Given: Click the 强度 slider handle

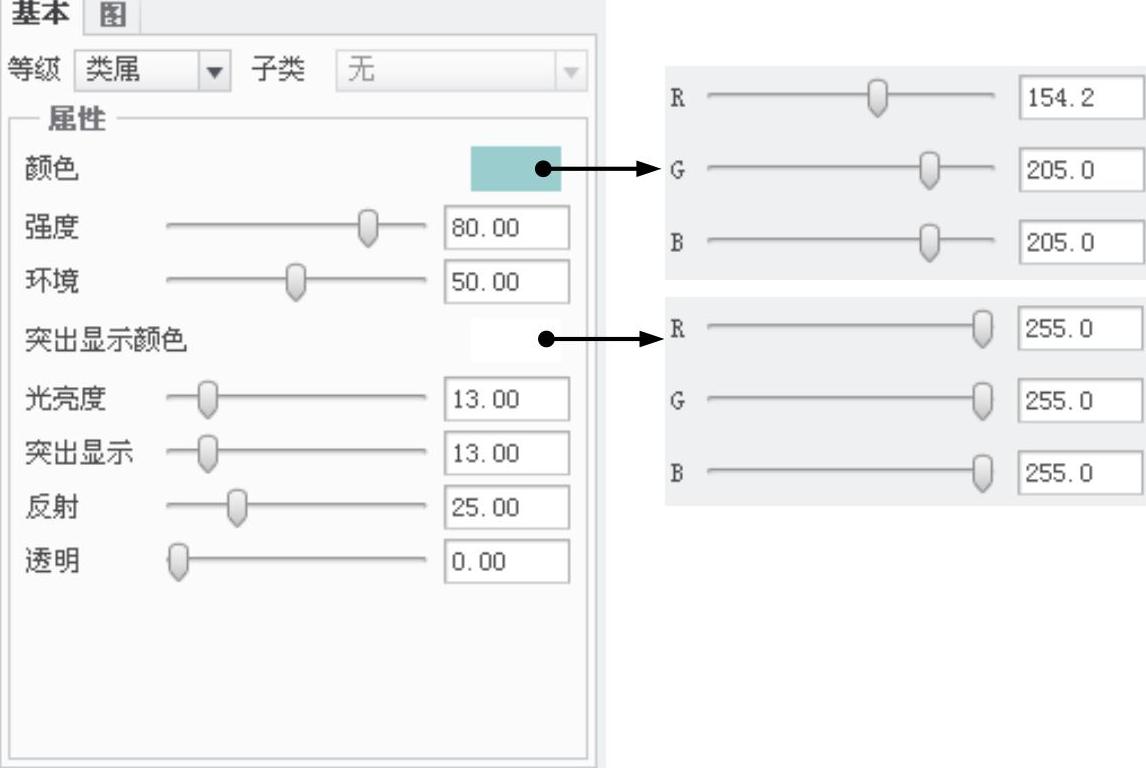Looking at the screenshot, I should pos(368,228).
